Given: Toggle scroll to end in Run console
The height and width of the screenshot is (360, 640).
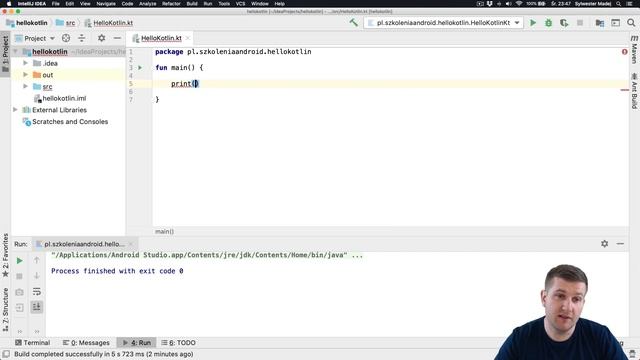Looking at the screenshot, I should click(x=36, y=307).
